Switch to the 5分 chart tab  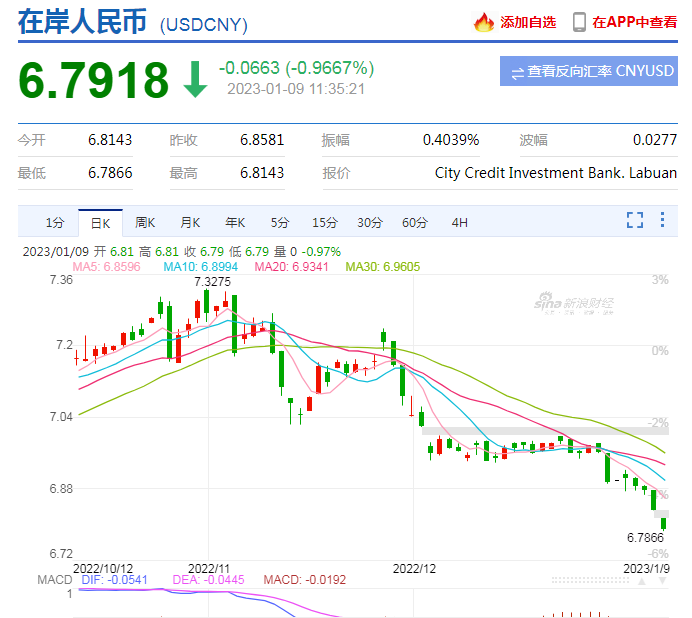[x=280, y=222]
